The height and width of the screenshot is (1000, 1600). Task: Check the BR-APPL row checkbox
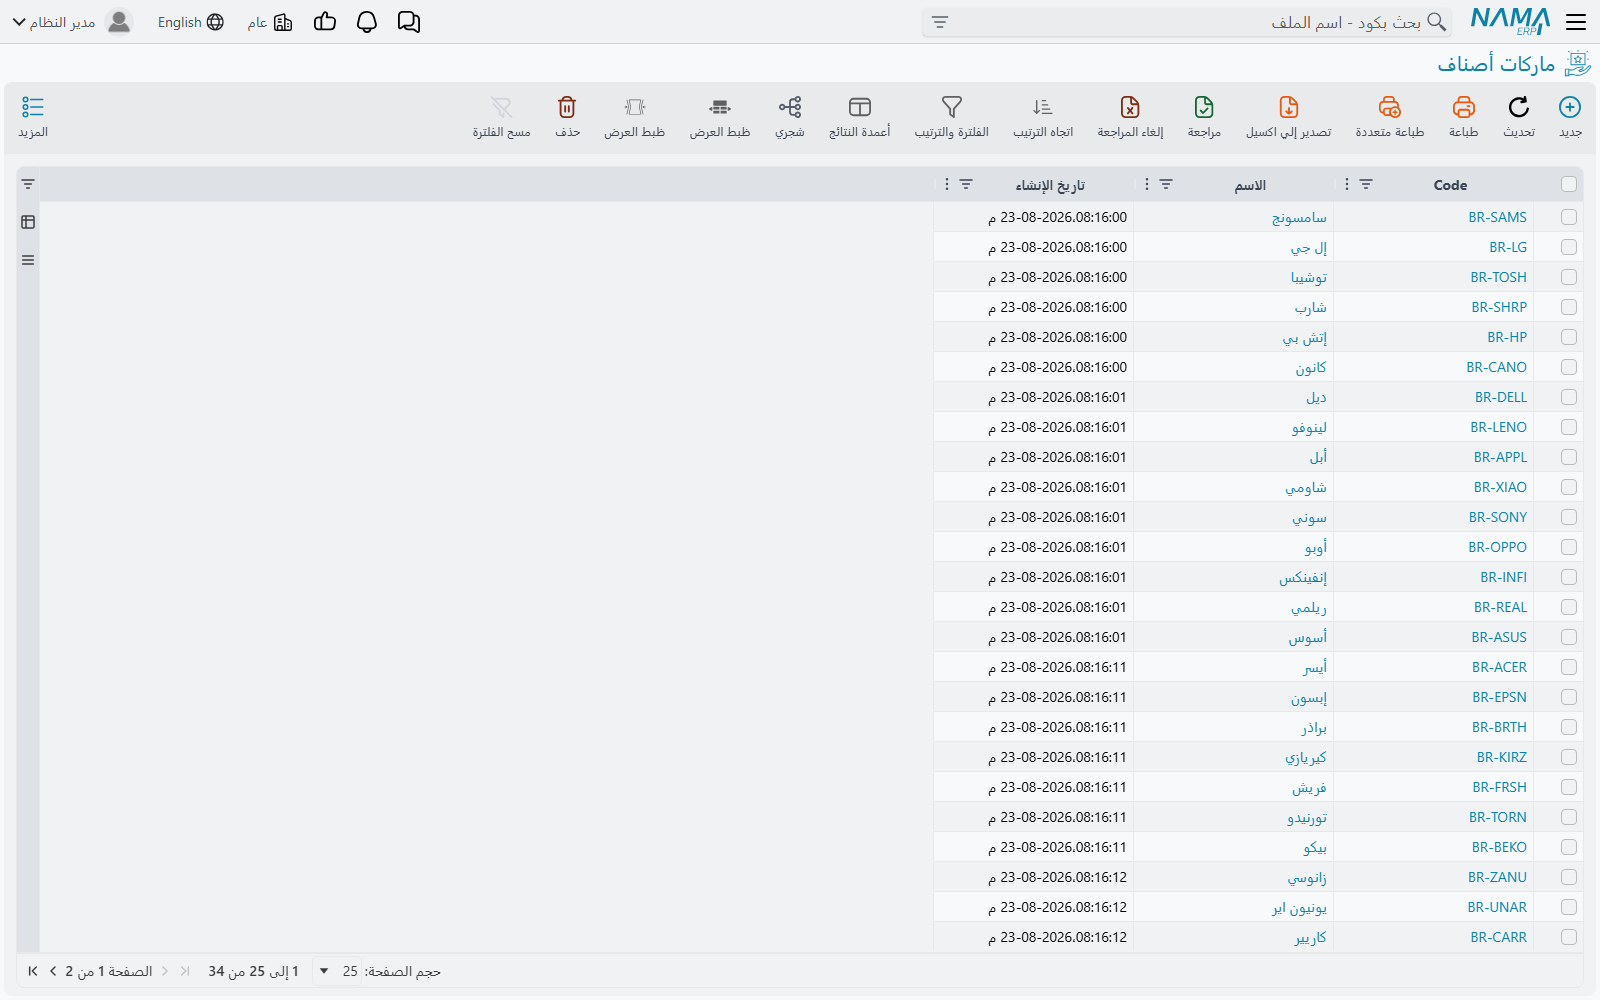pos(1569,457)
